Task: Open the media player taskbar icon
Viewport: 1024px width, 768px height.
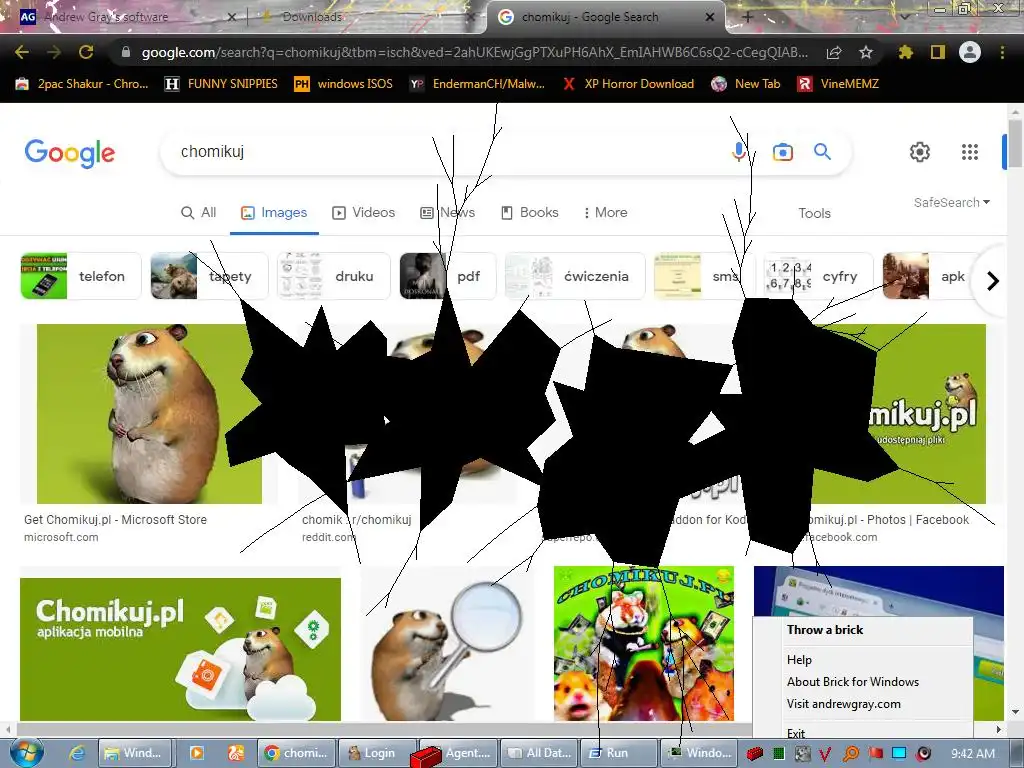Action: tap(196, 753)
